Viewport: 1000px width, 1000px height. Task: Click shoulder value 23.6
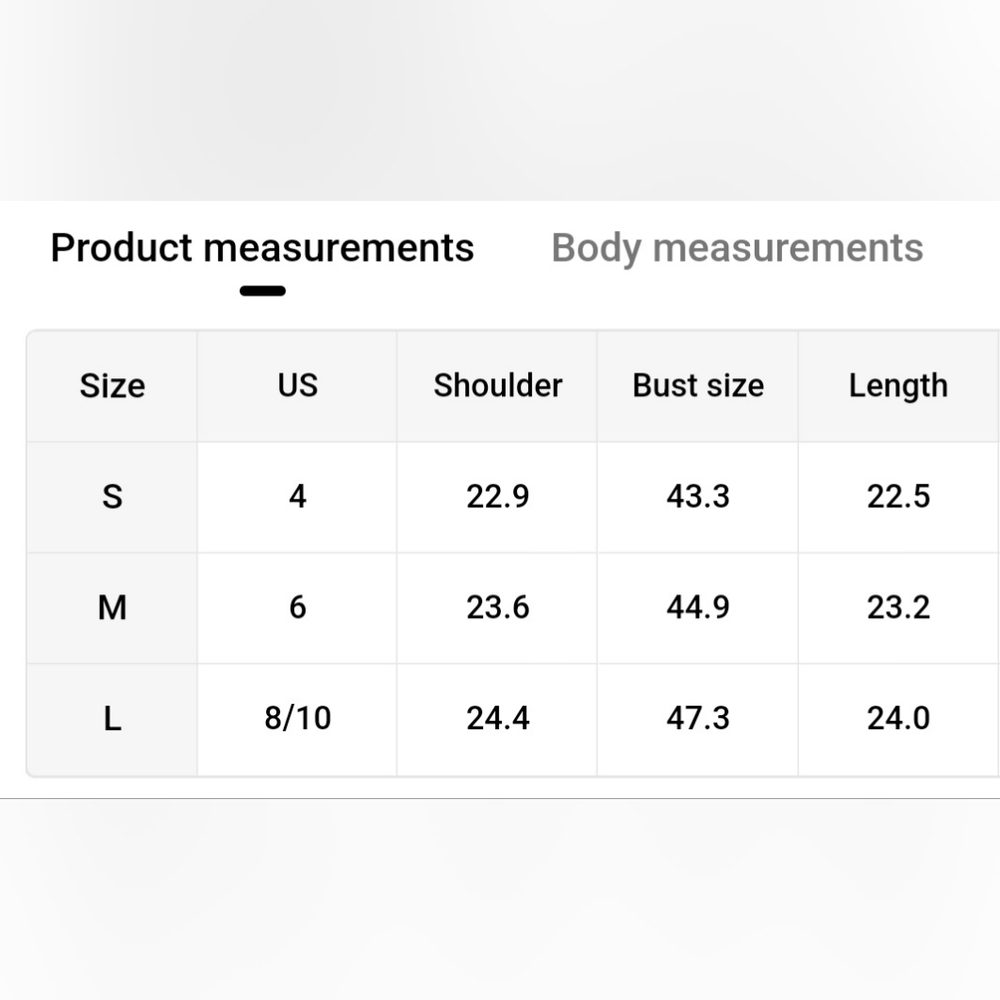click(497, 608)
